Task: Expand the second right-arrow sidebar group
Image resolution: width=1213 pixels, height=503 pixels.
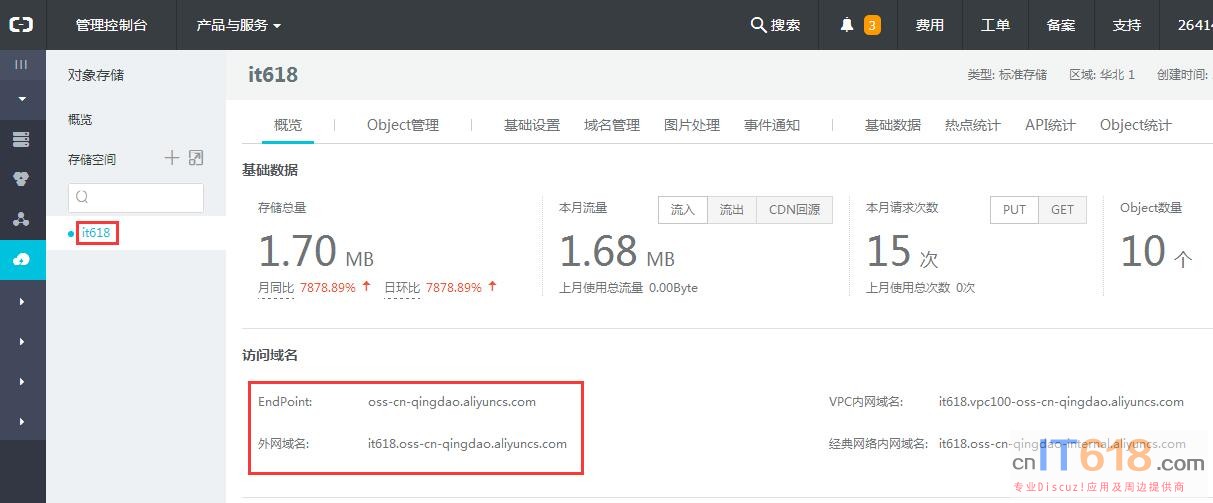Action: 21,341
